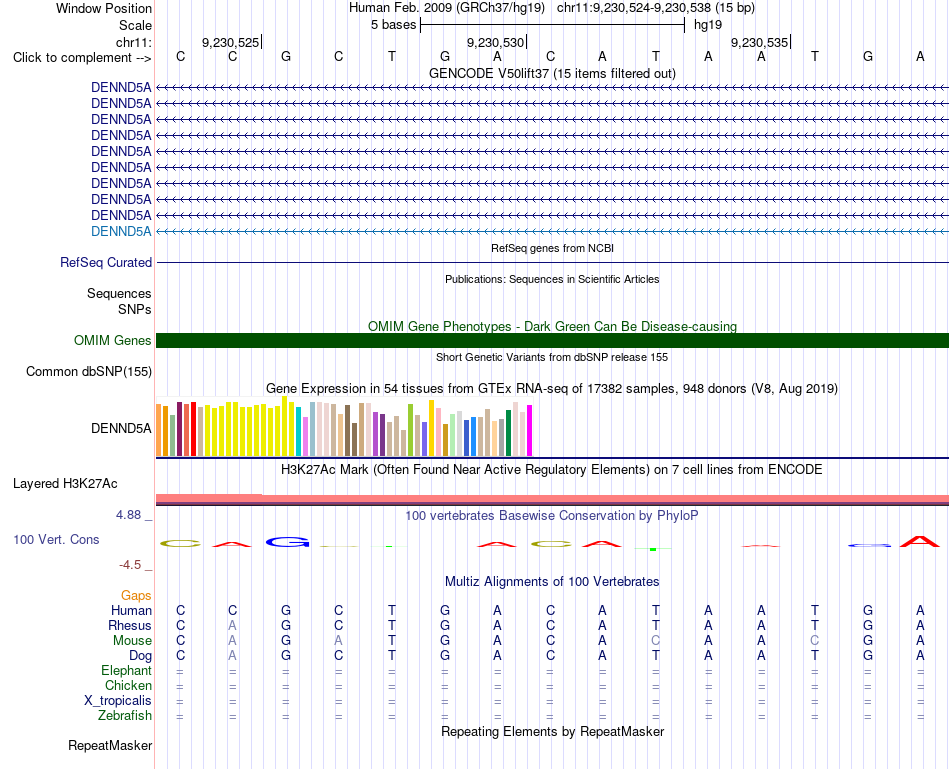Click the chr11: base position label
The image size is (950, 769).
[x=133, y=42]
